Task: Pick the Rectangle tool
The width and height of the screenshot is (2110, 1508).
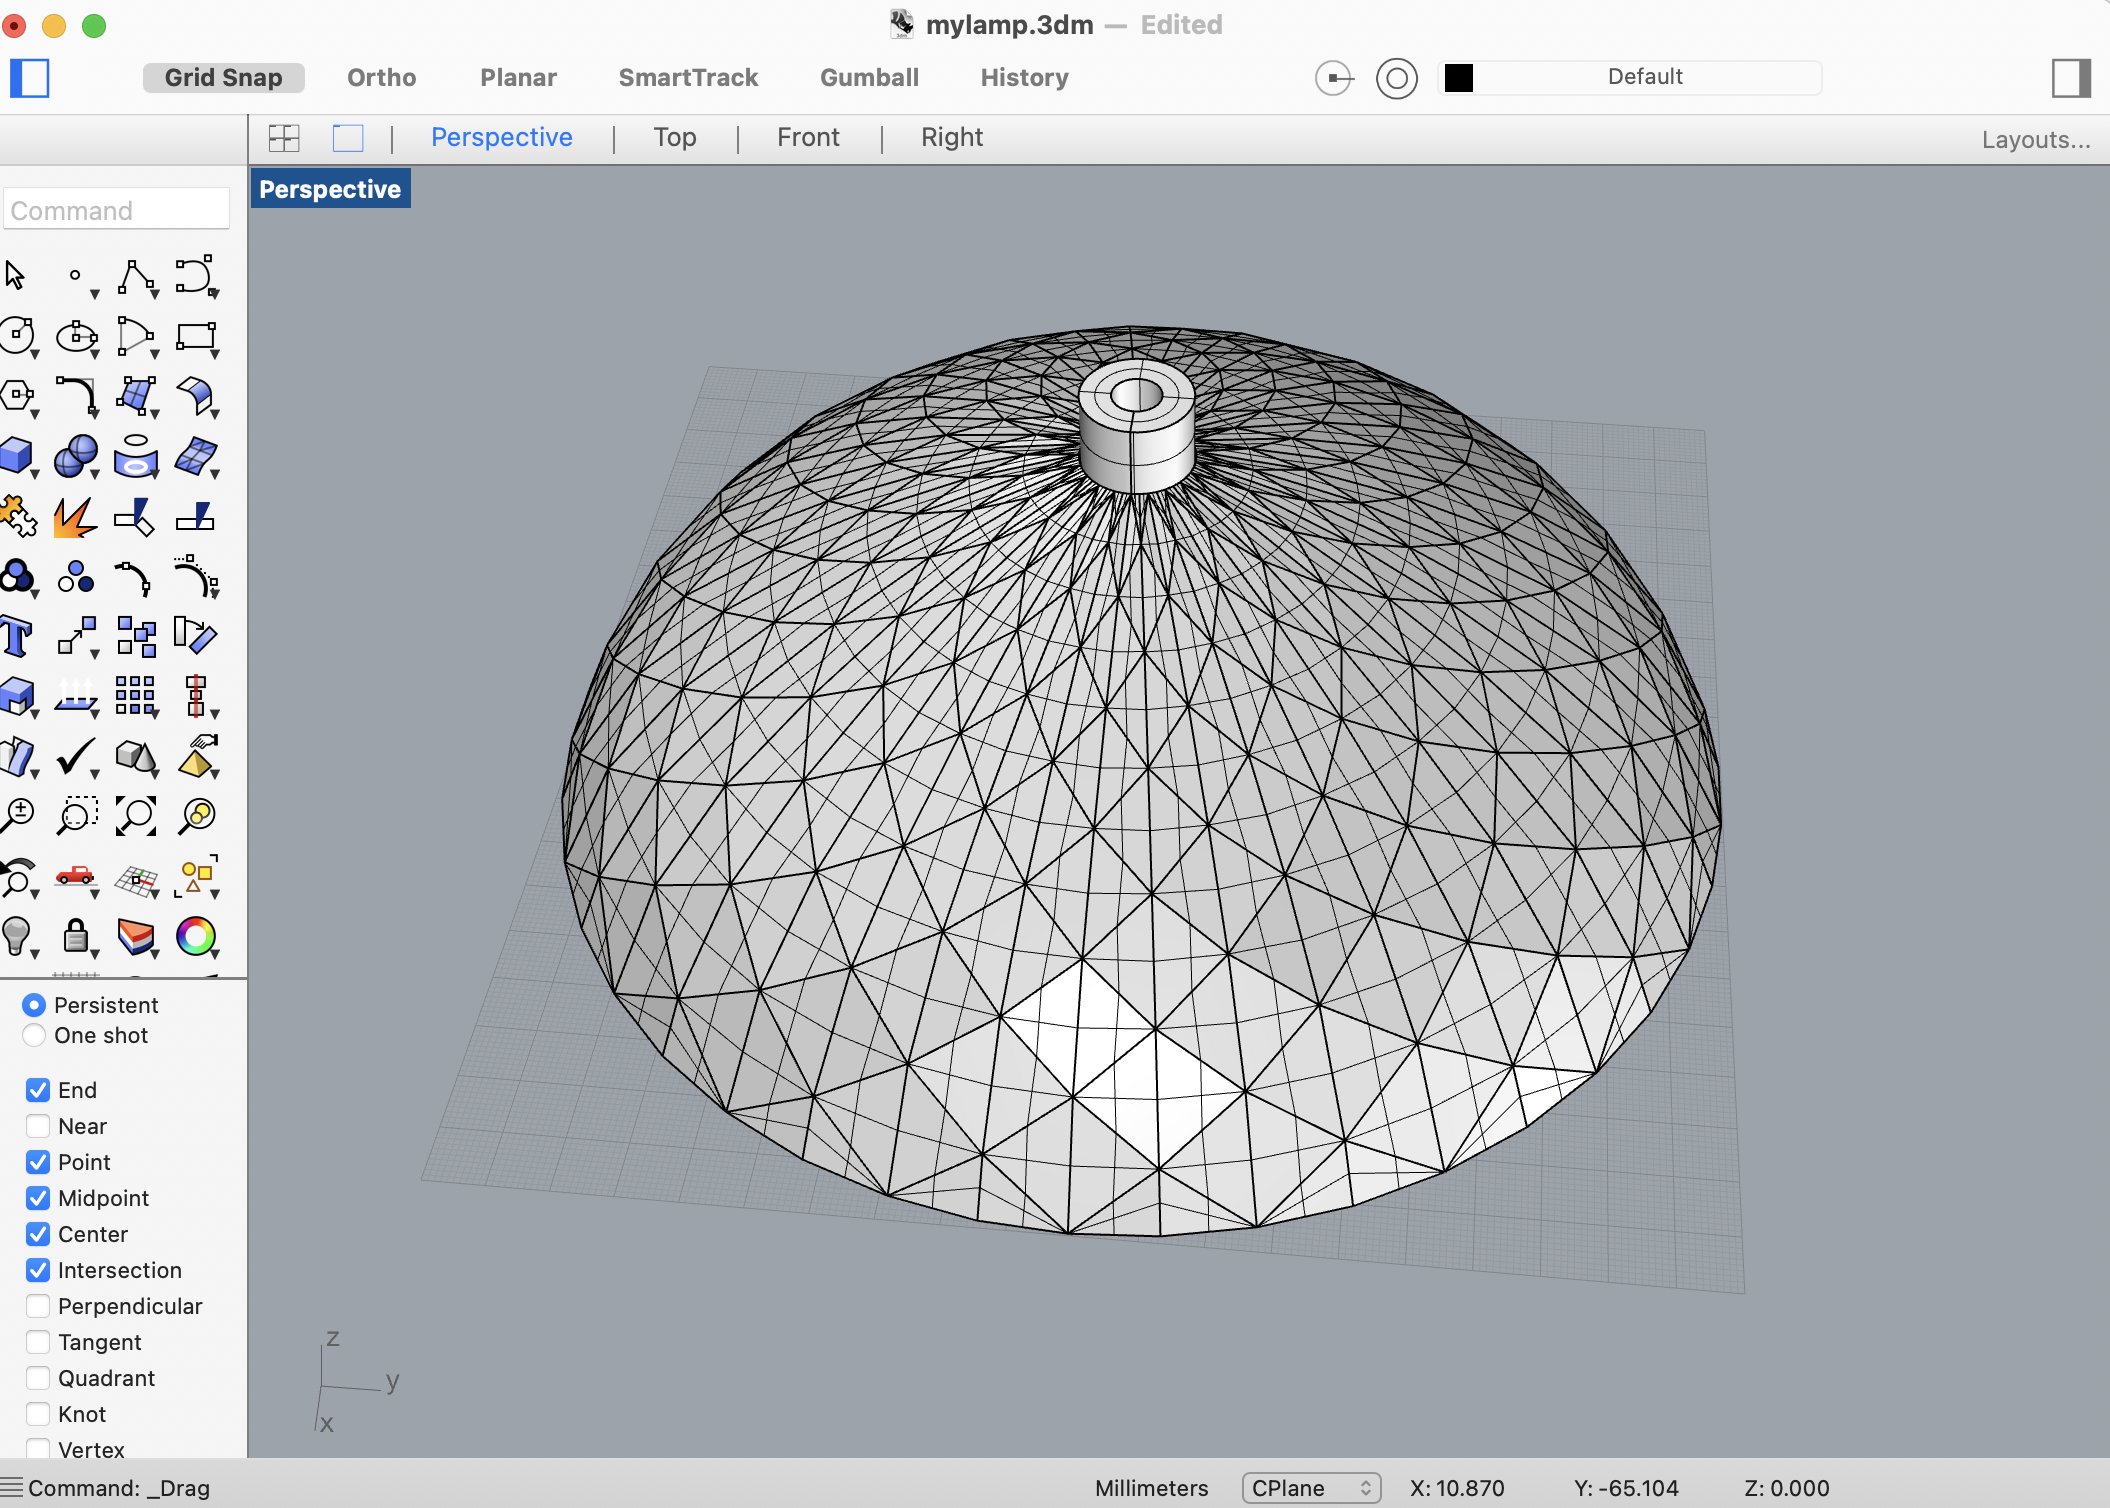Action: [195, 337]
